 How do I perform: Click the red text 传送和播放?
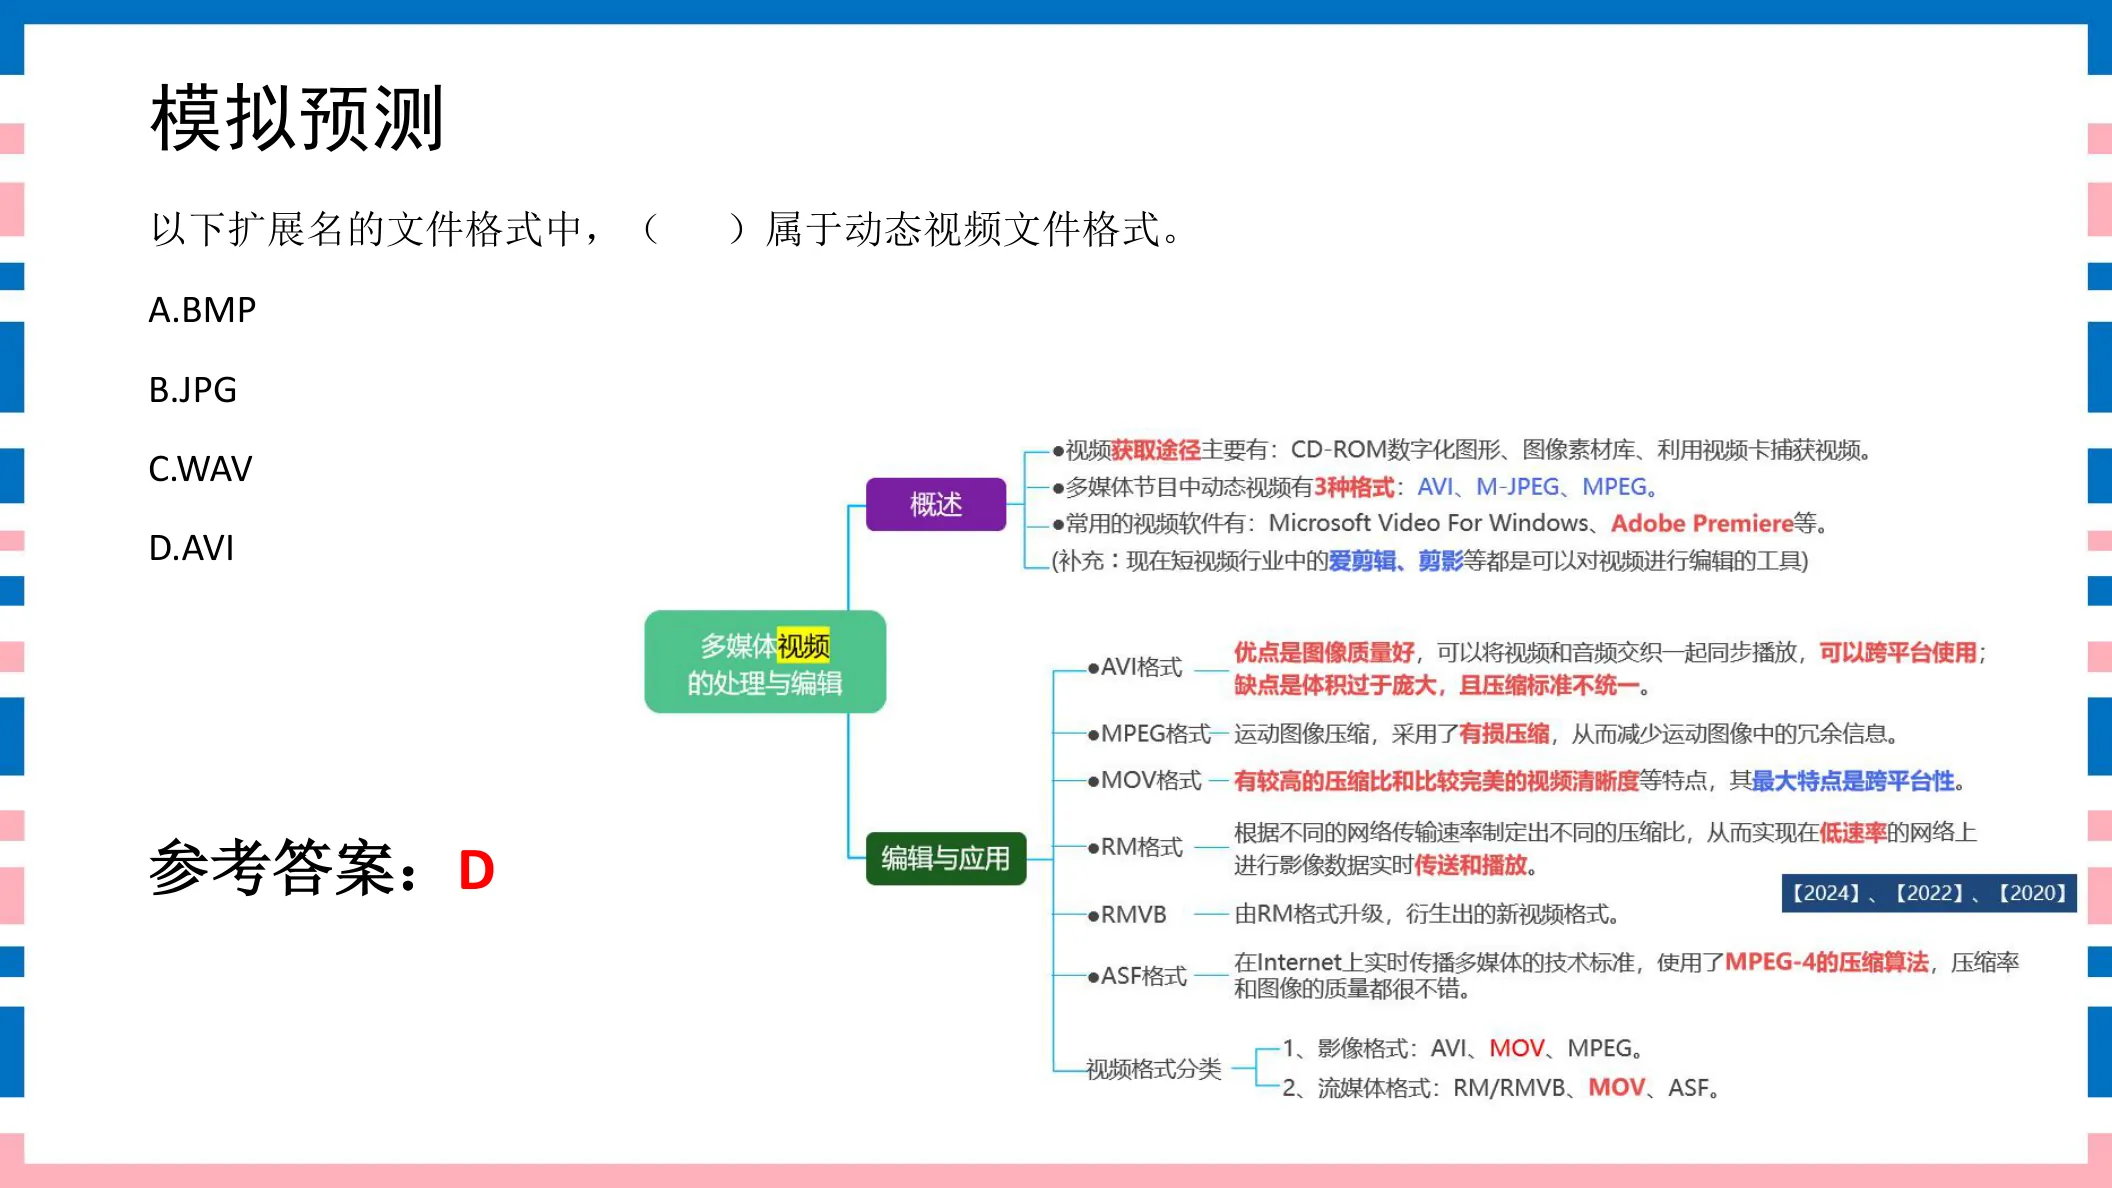[x=1470, y=865]
